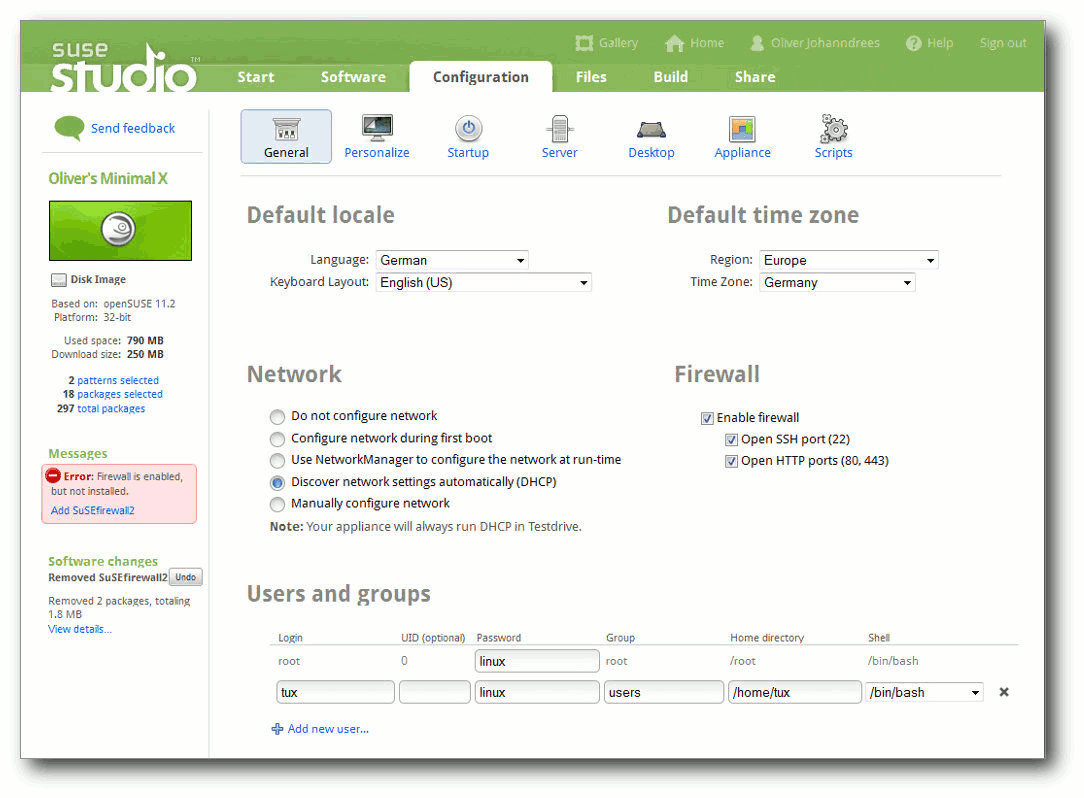Viewport: 1084px width, 798px height.
Task: Switch to the Files tab
Action: point(591,77)
